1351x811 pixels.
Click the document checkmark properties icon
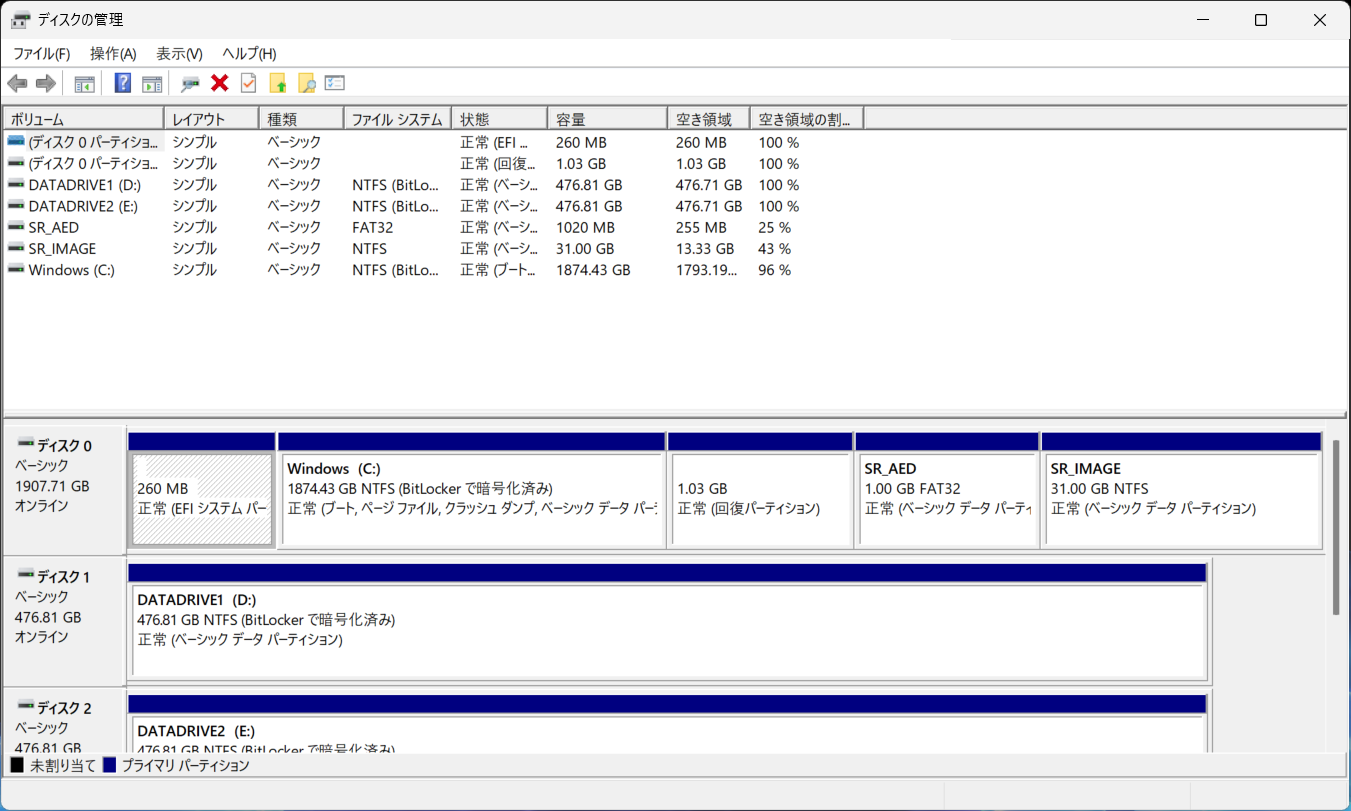click(x=248, y=83)
